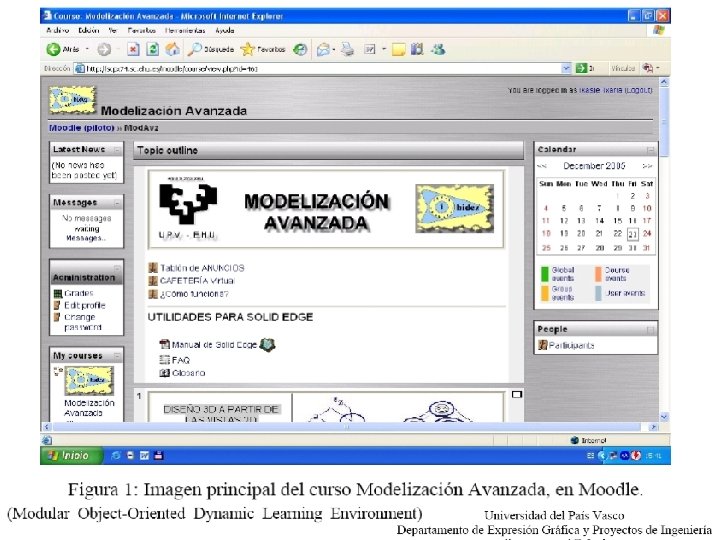720x540 pixels.
Task: Click the yellow Discuss note icon
Action: (399, 49)
